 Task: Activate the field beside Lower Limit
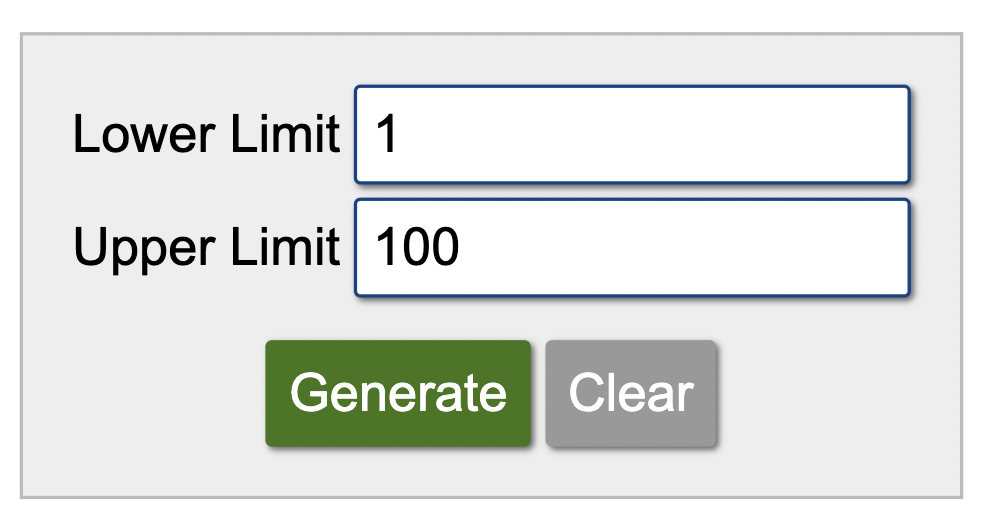click(x=631, y=135)
